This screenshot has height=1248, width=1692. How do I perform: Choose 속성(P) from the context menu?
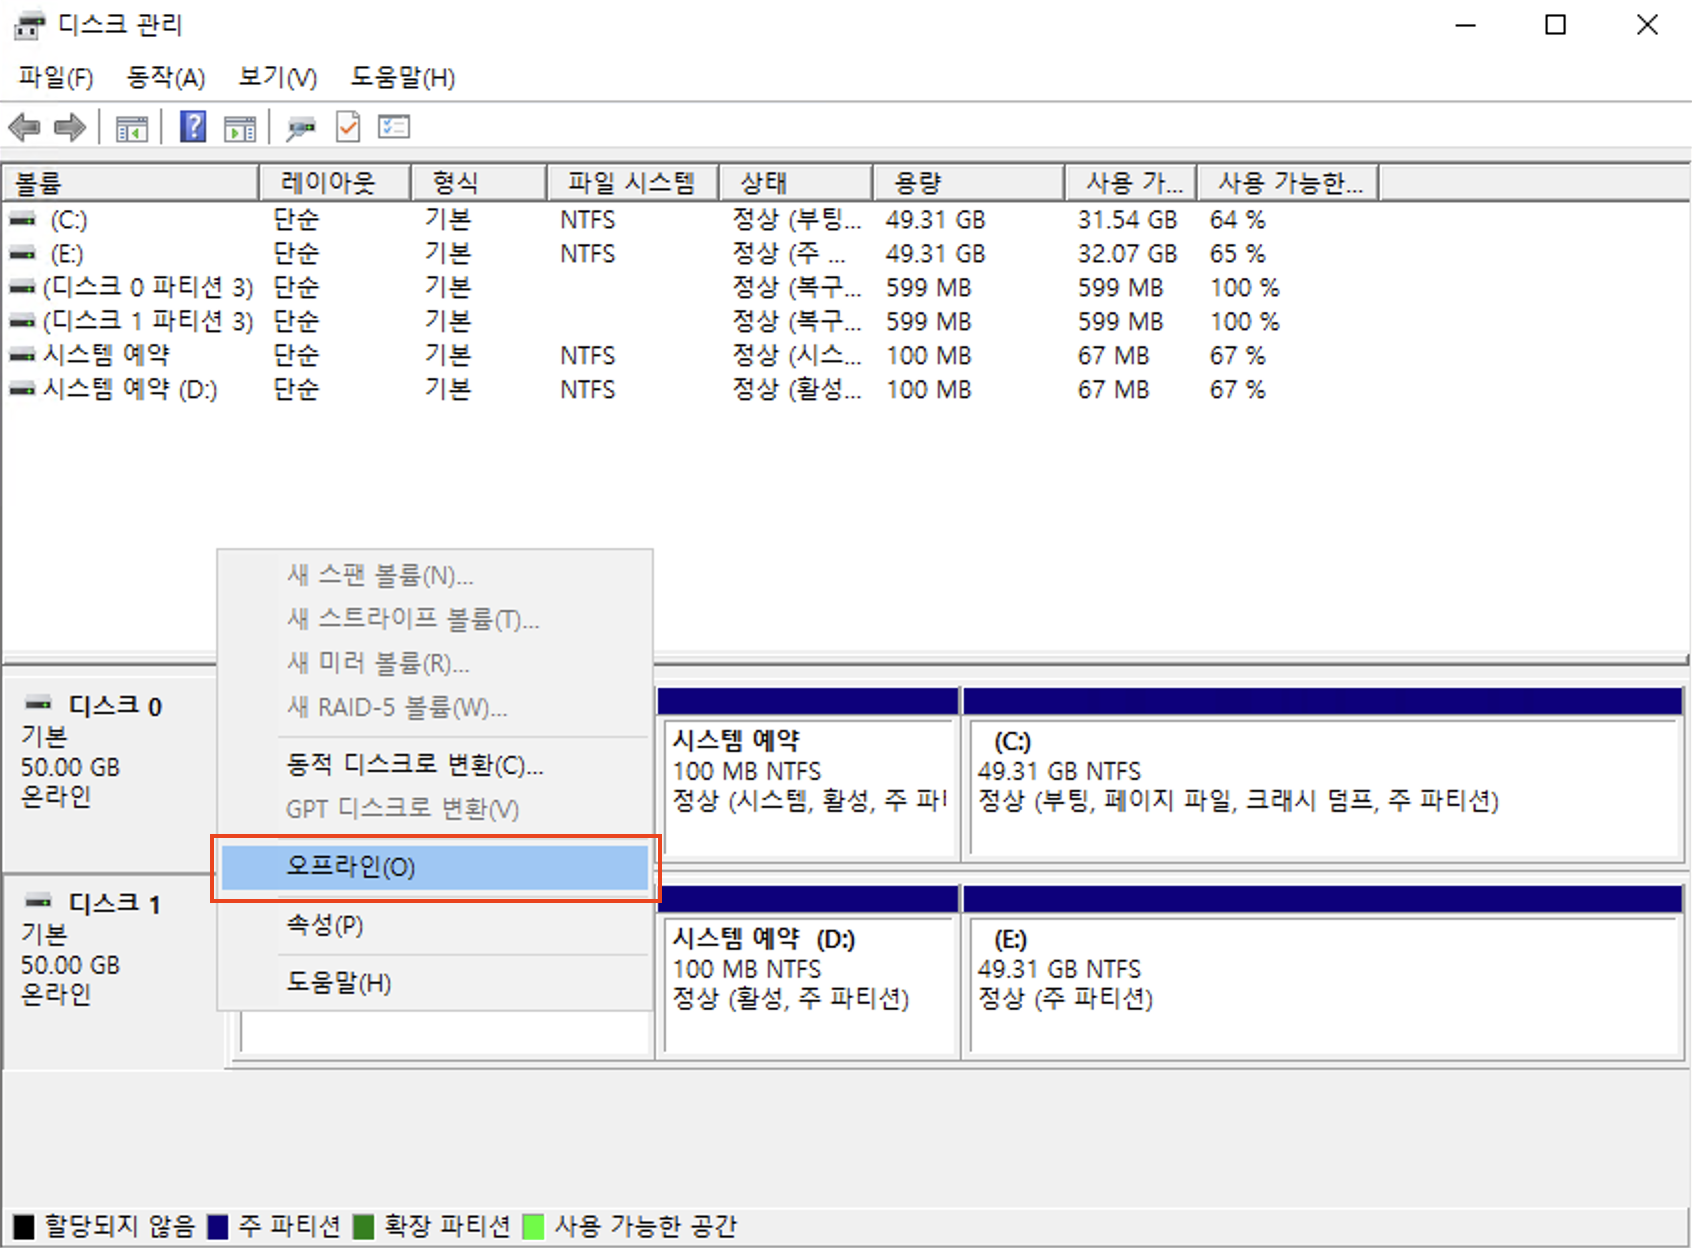435,925
